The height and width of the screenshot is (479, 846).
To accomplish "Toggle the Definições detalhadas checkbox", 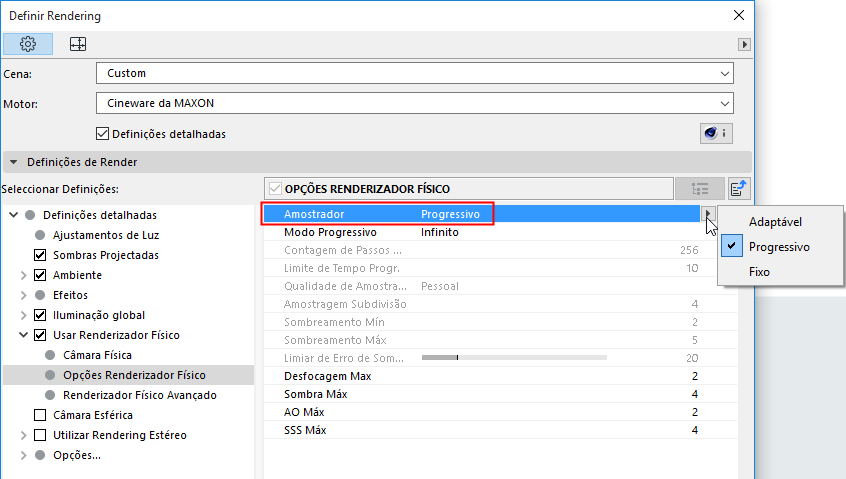I will click(x=103, y=134).
